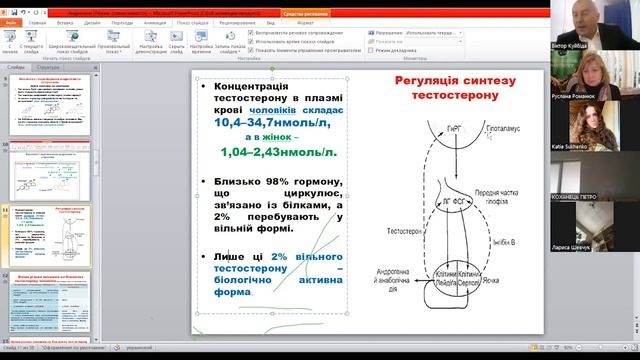Click the rotation handle of the text box
The height and width of the screenshot is (360, 640).
(x=272, y=69)
